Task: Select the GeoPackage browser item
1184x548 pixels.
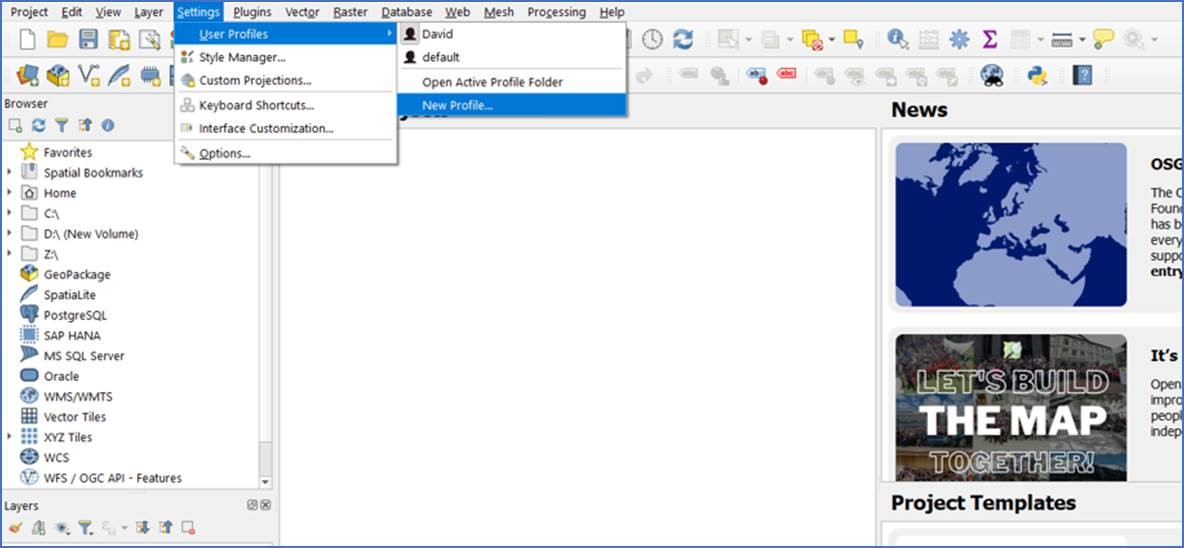Action: [77, 274]
